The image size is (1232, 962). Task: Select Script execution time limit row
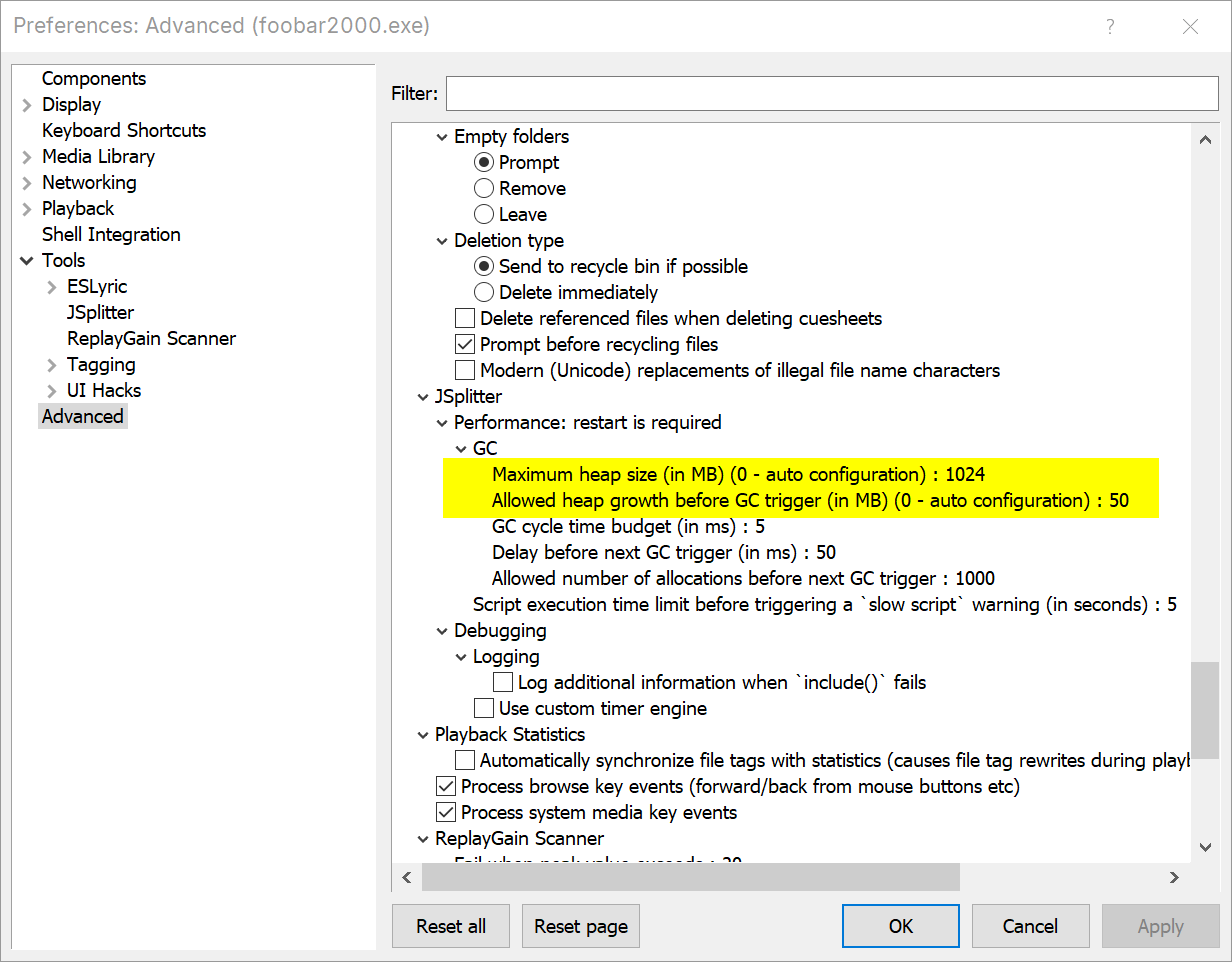coord(824,604)
